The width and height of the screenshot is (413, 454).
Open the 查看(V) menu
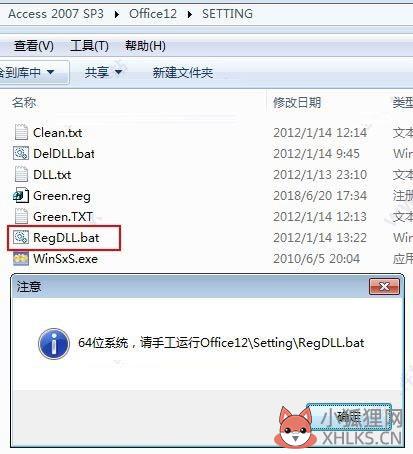point(34,46)
